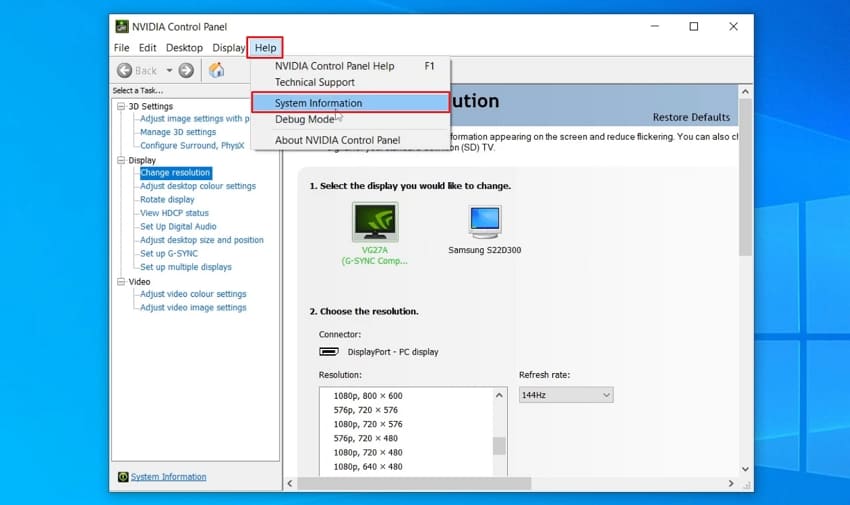Image resolution: width=850 pixels, height=505 pixels.
Task: Click the Help menu
Action: pos(266,48)
